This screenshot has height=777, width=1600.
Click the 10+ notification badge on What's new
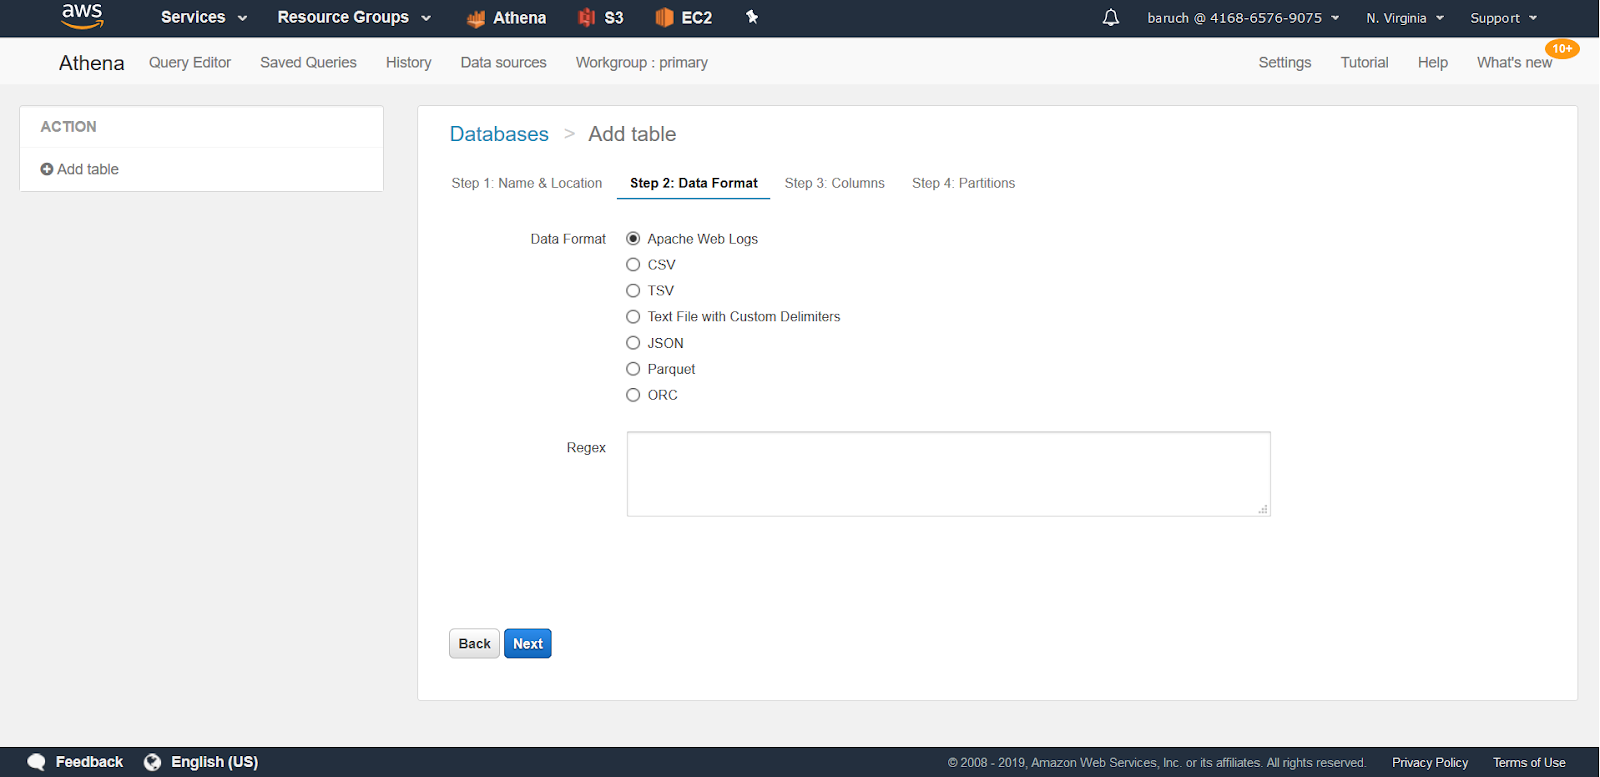[1562, 49]
